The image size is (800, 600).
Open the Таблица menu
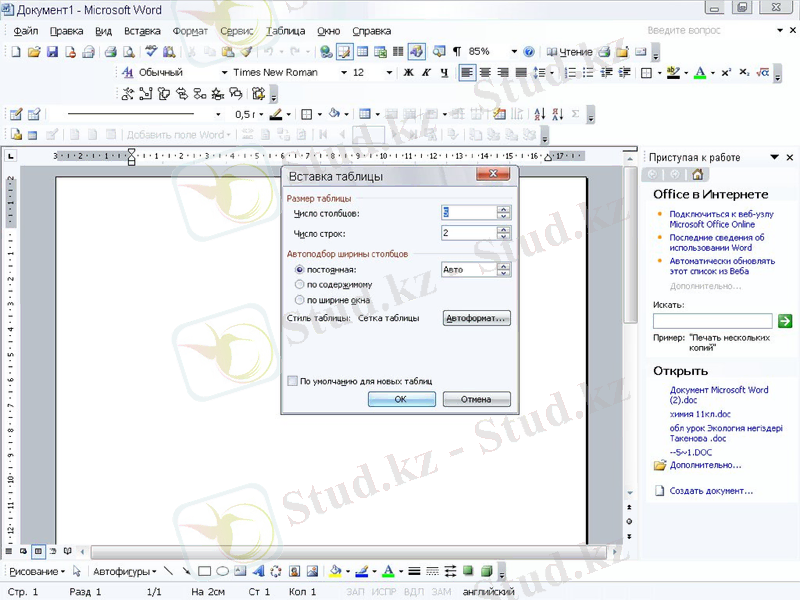click(x=286, y=31)
